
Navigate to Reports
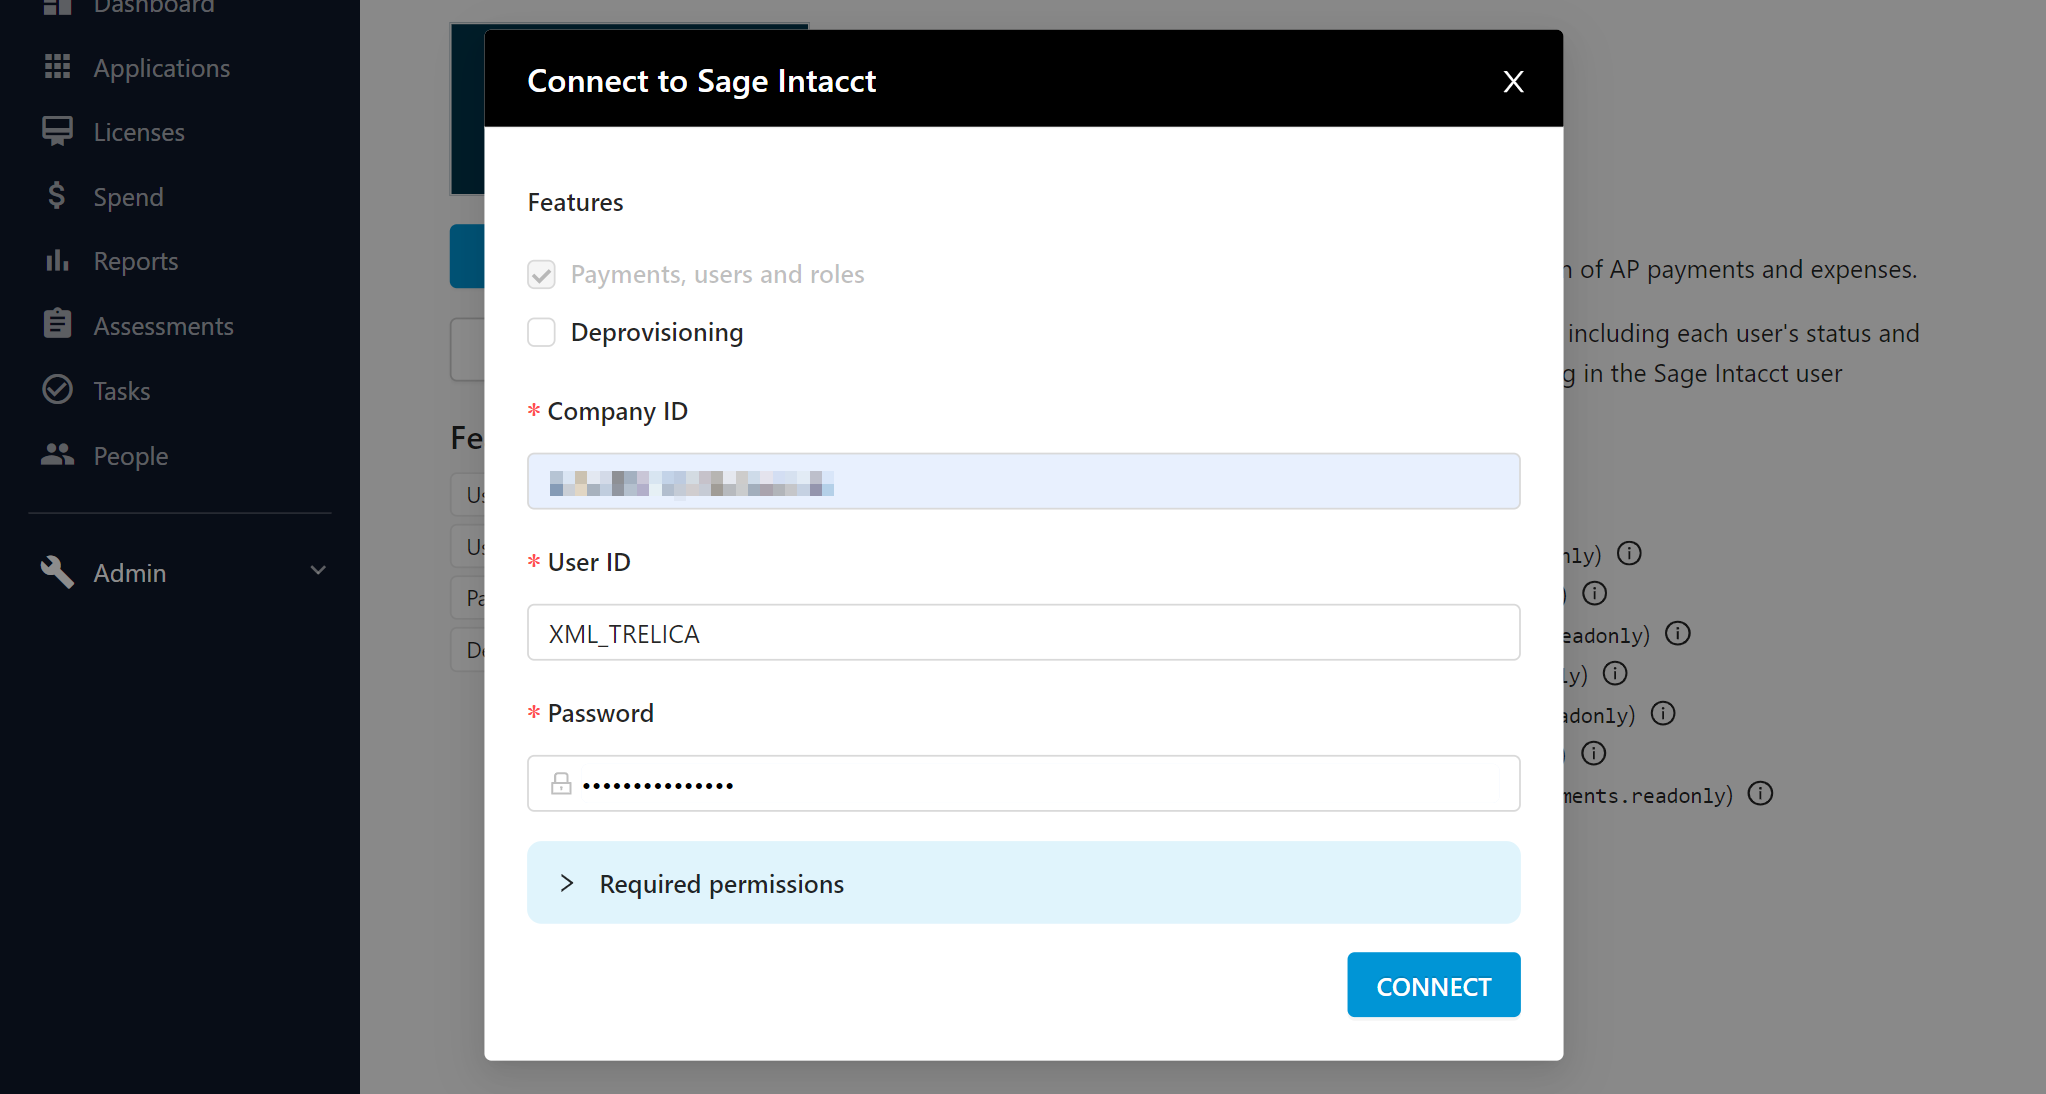pos(135,261)
